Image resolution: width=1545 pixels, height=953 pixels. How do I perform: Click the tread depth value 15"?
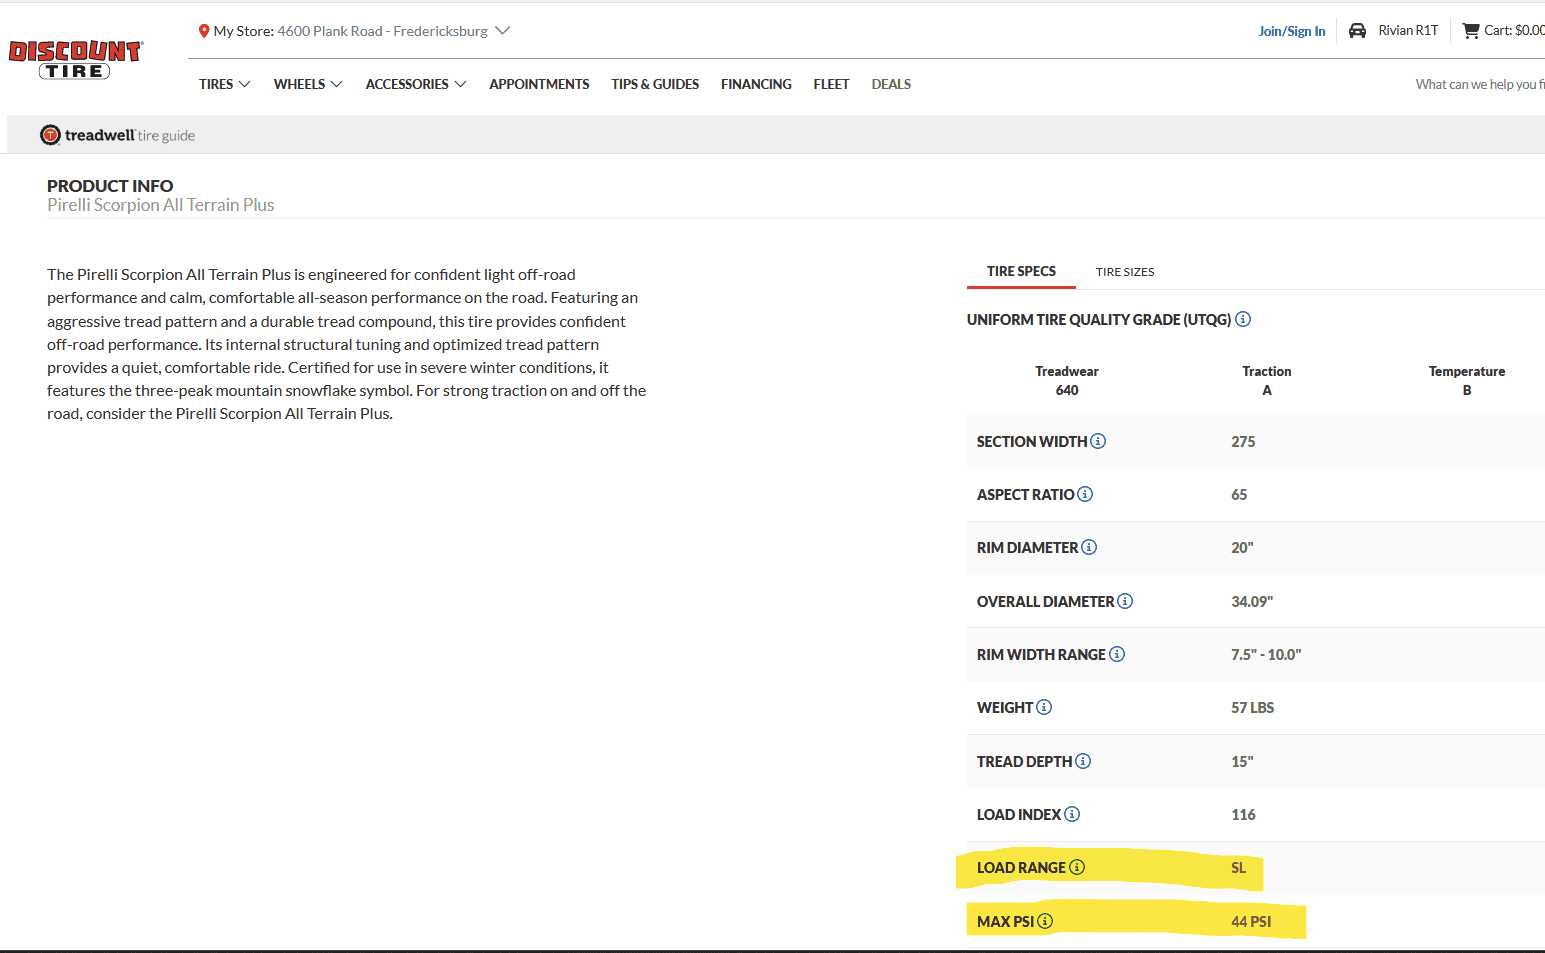click(x=1242, y=761)
